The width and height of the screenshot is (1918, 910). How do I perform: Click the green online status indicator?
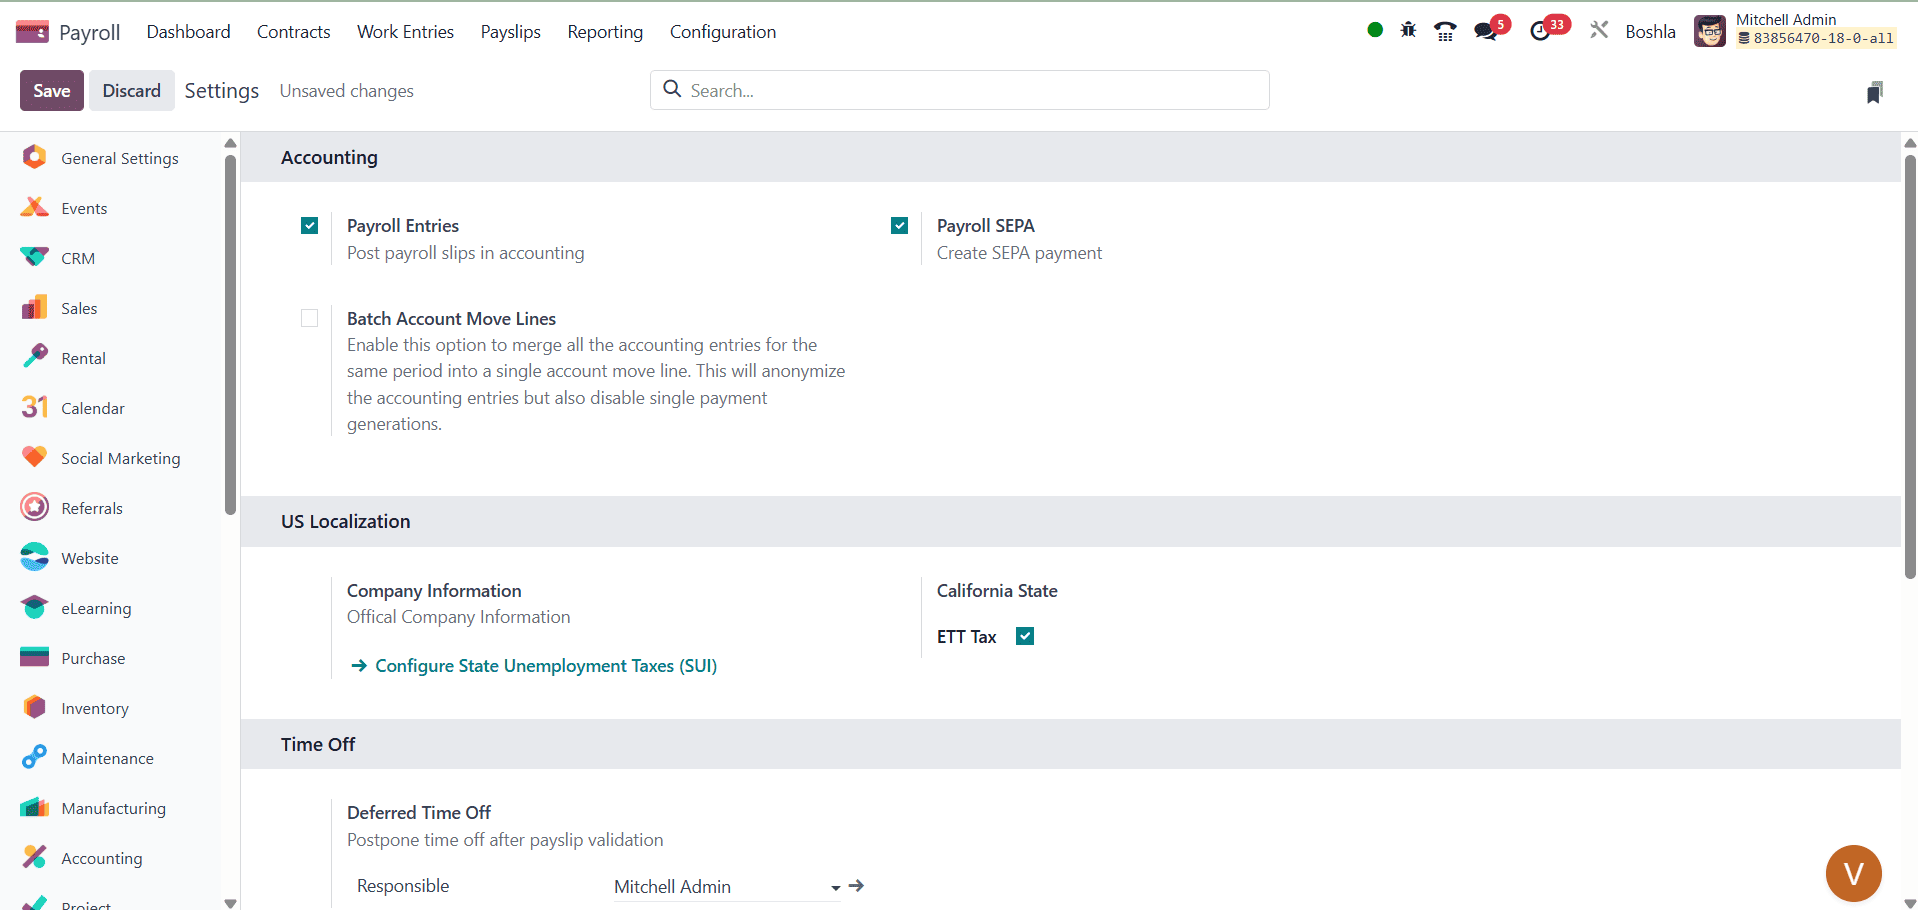tap(1375, 30)
